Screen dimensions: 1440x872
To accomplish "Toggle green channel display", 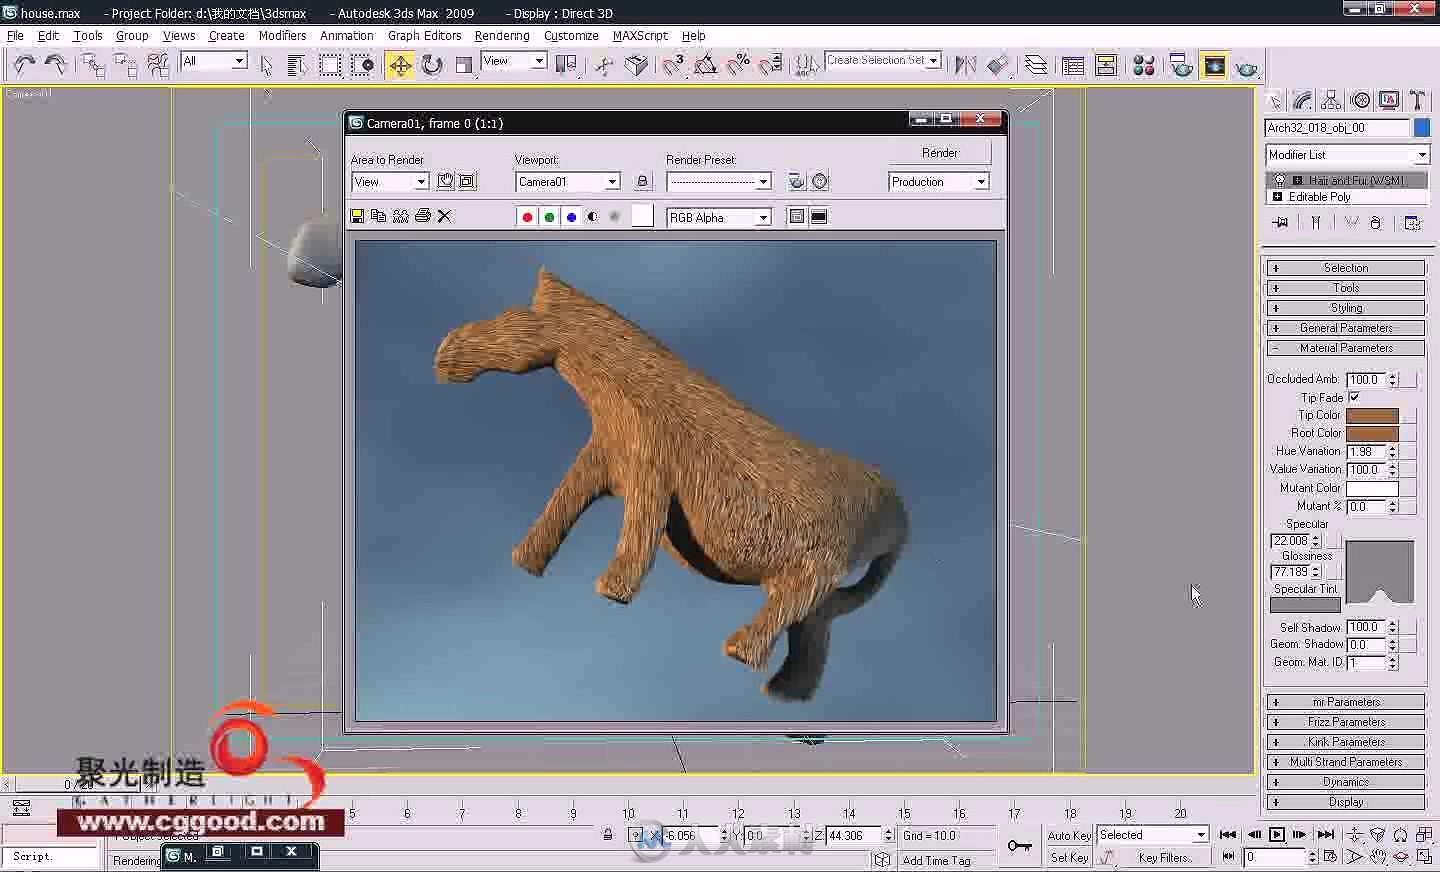I will point(549,217).
